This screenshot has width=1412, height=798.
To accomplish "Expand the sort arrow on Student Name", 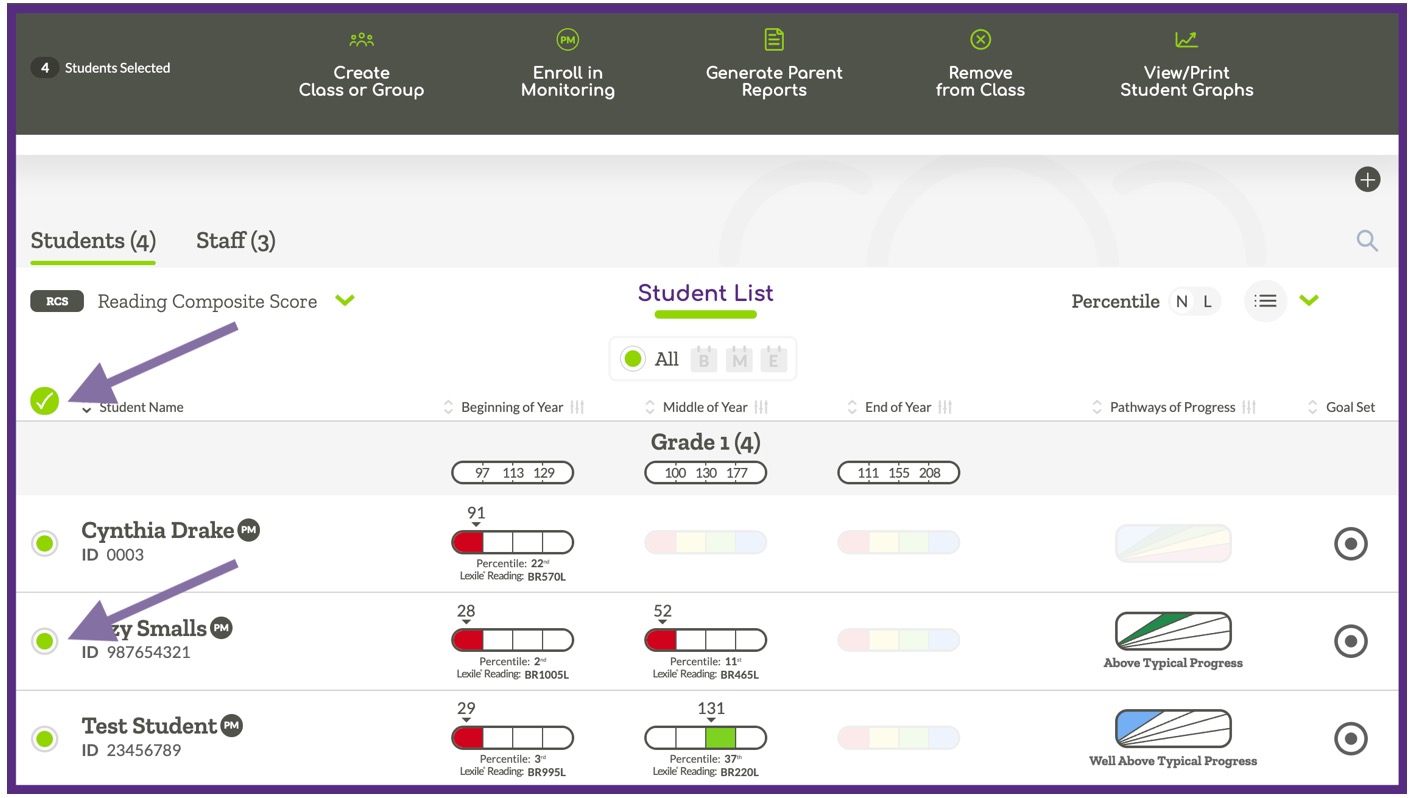I will pos(86,410).
